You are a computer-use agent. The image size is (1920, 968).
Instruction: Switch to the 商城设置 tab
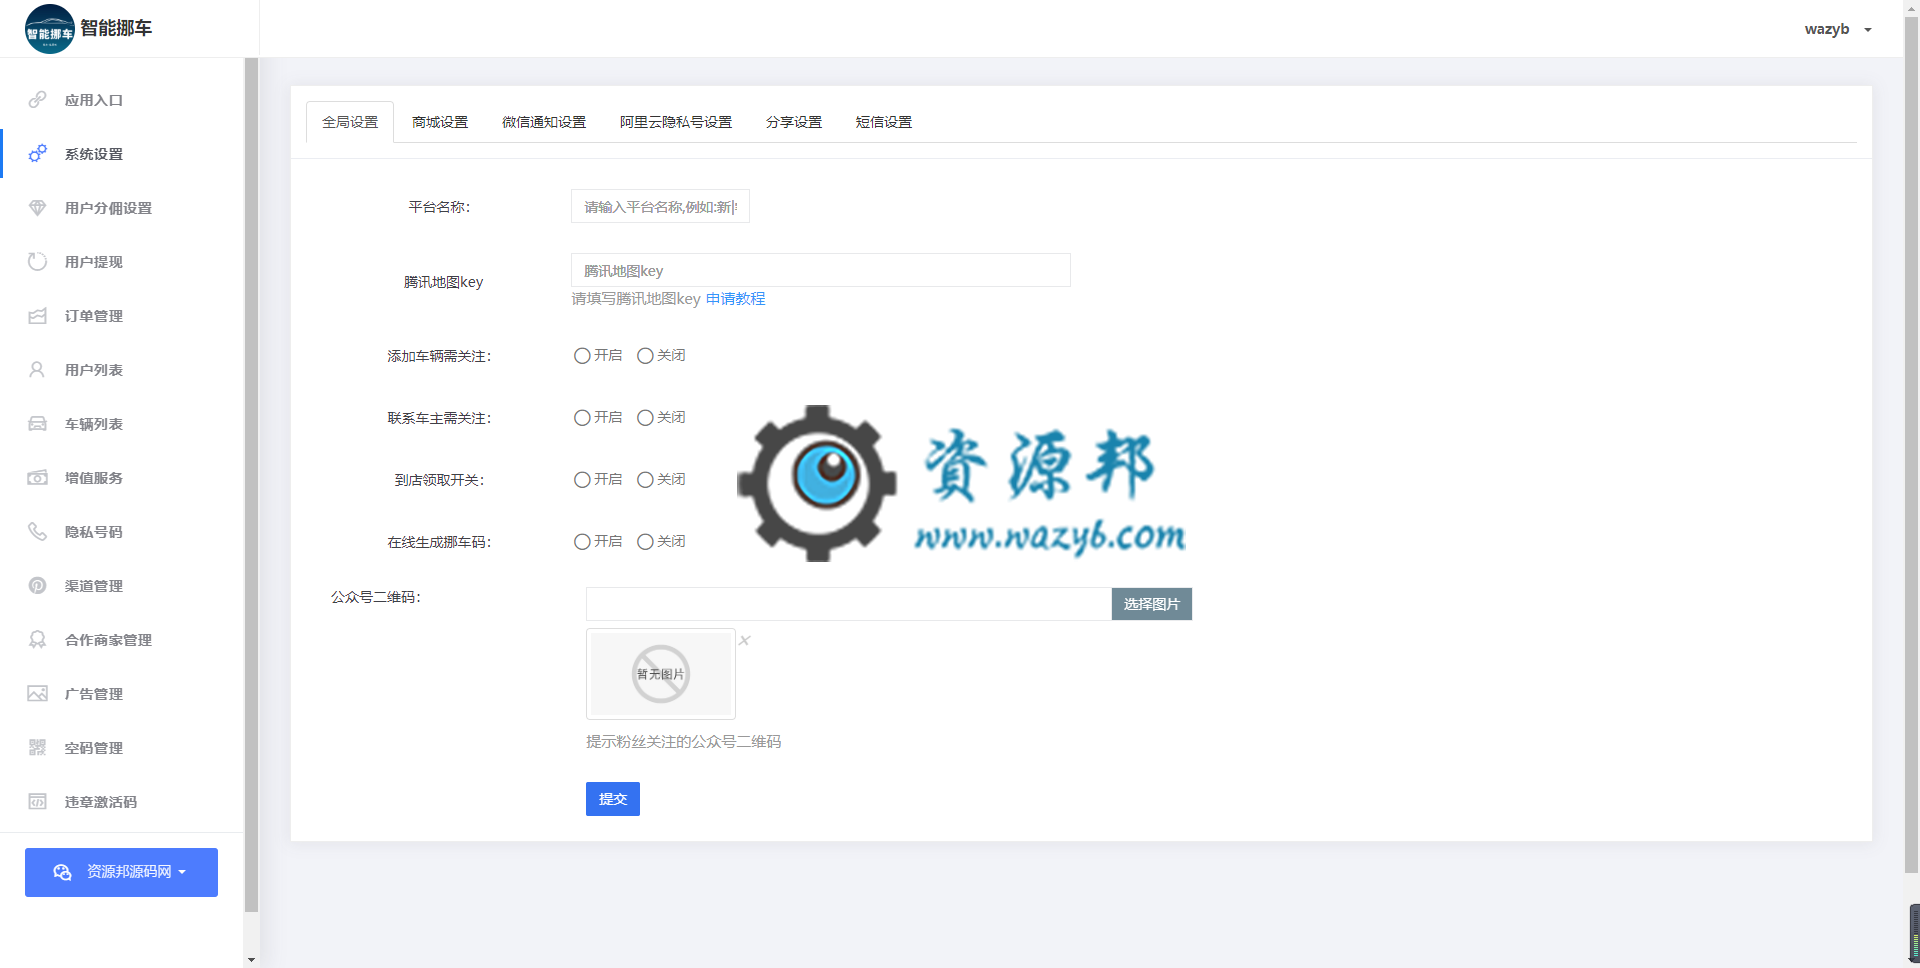(x=440, y=122)
